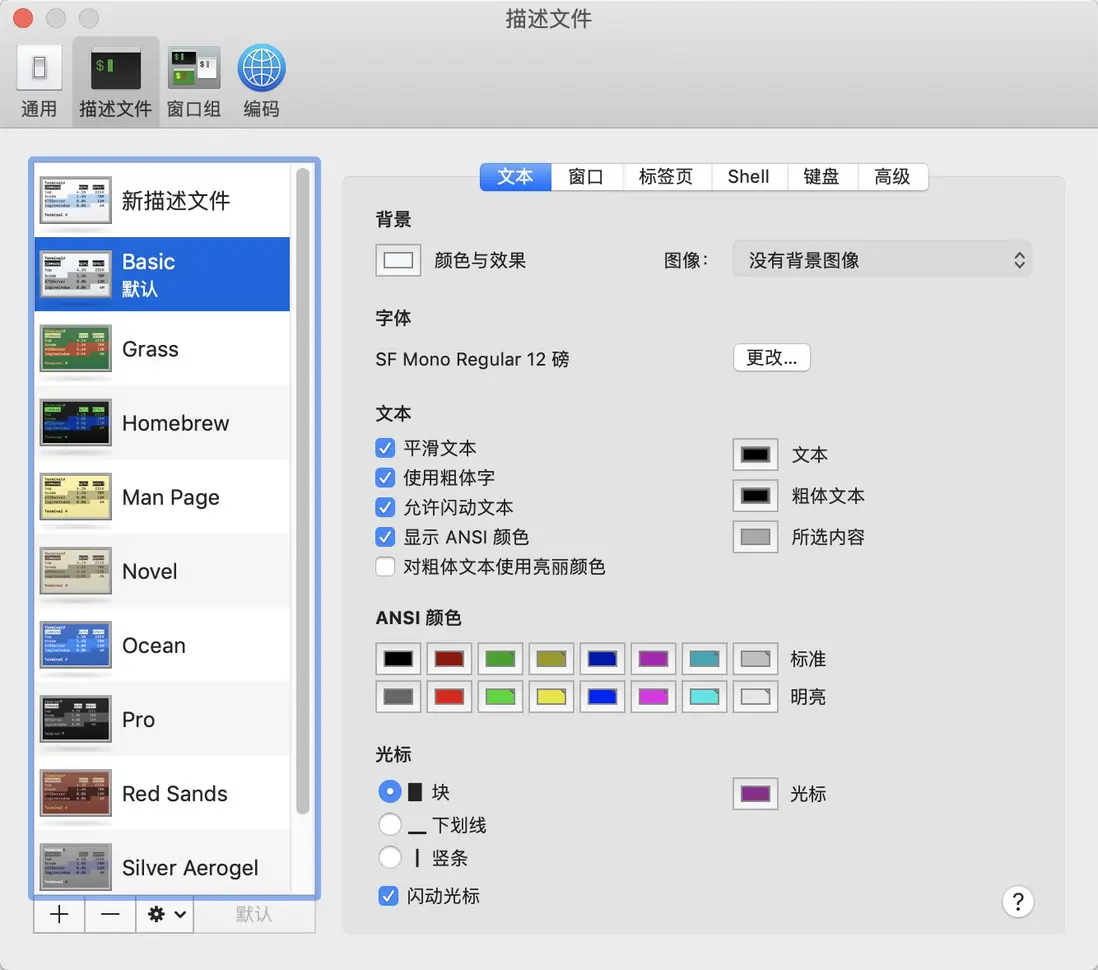This screenshot has width=1098, height=970.
Task: Open the 光标 cursor color swatch
Action: [x=755, y=794]
